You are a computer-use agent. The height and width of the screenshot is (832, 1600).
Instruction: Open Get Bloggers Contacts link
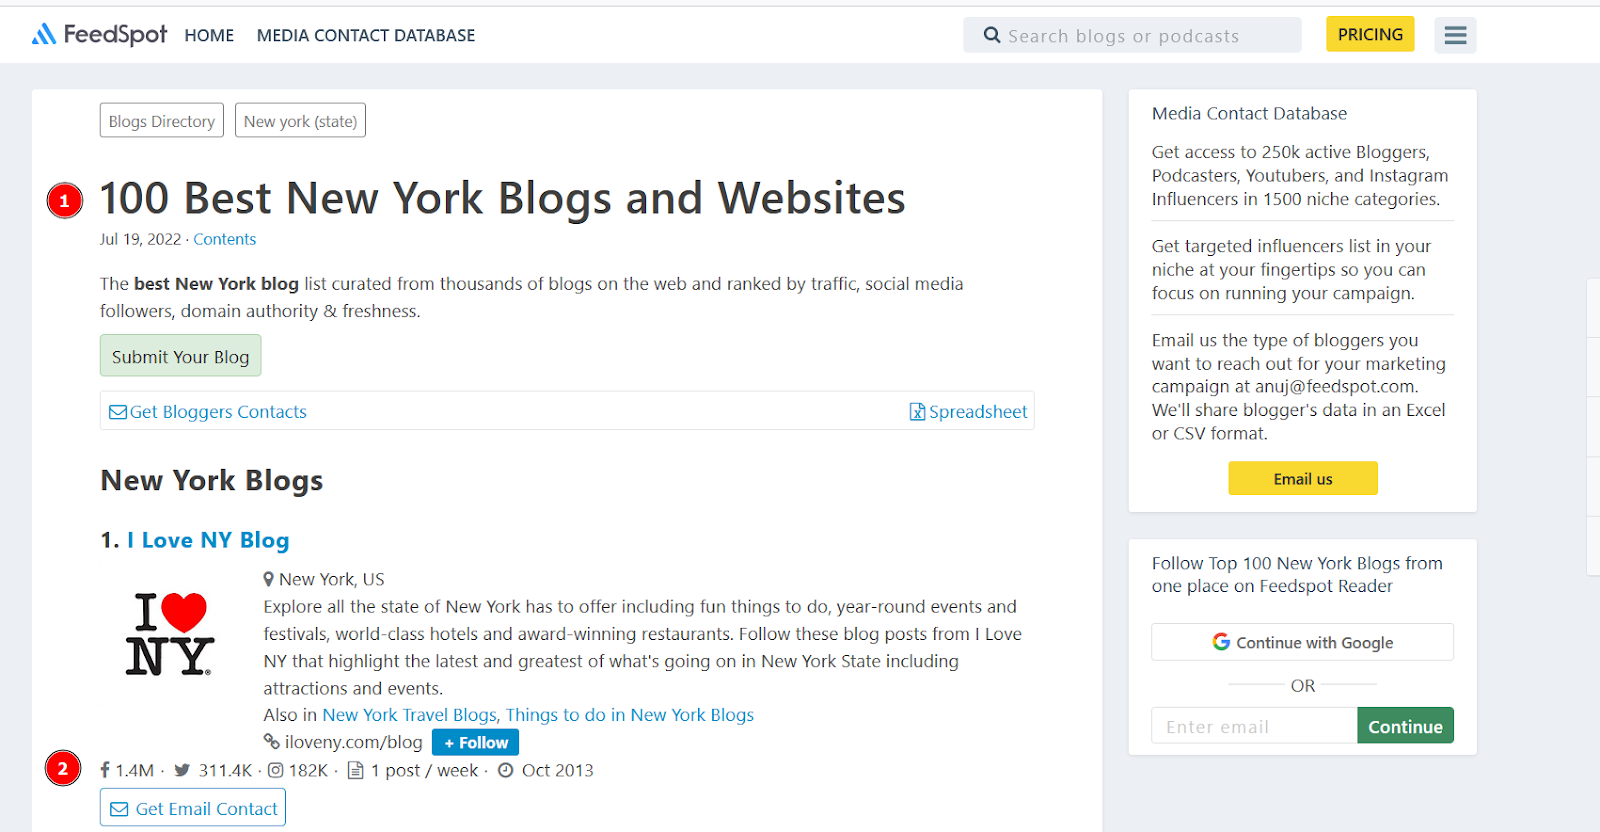tap(218, 412)
